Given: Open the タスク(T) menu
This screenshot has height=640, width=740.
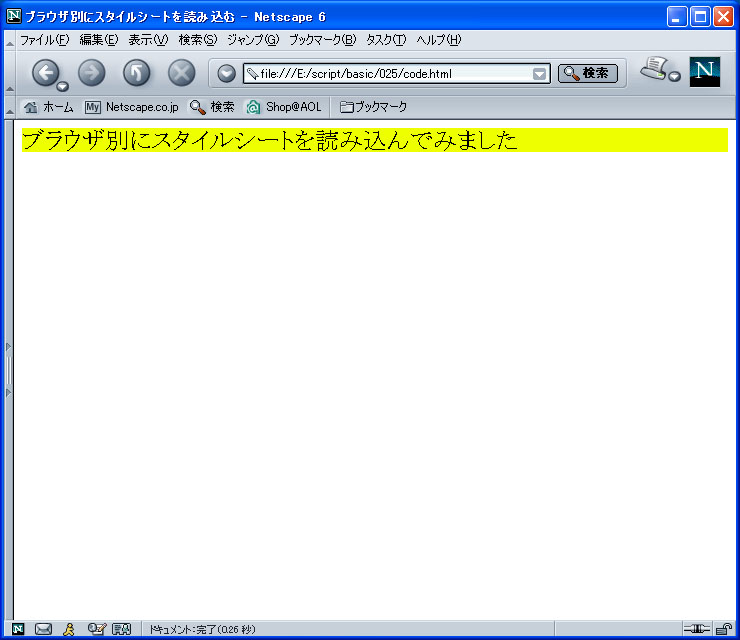Looking at the screenshot, I should (386, 40).
